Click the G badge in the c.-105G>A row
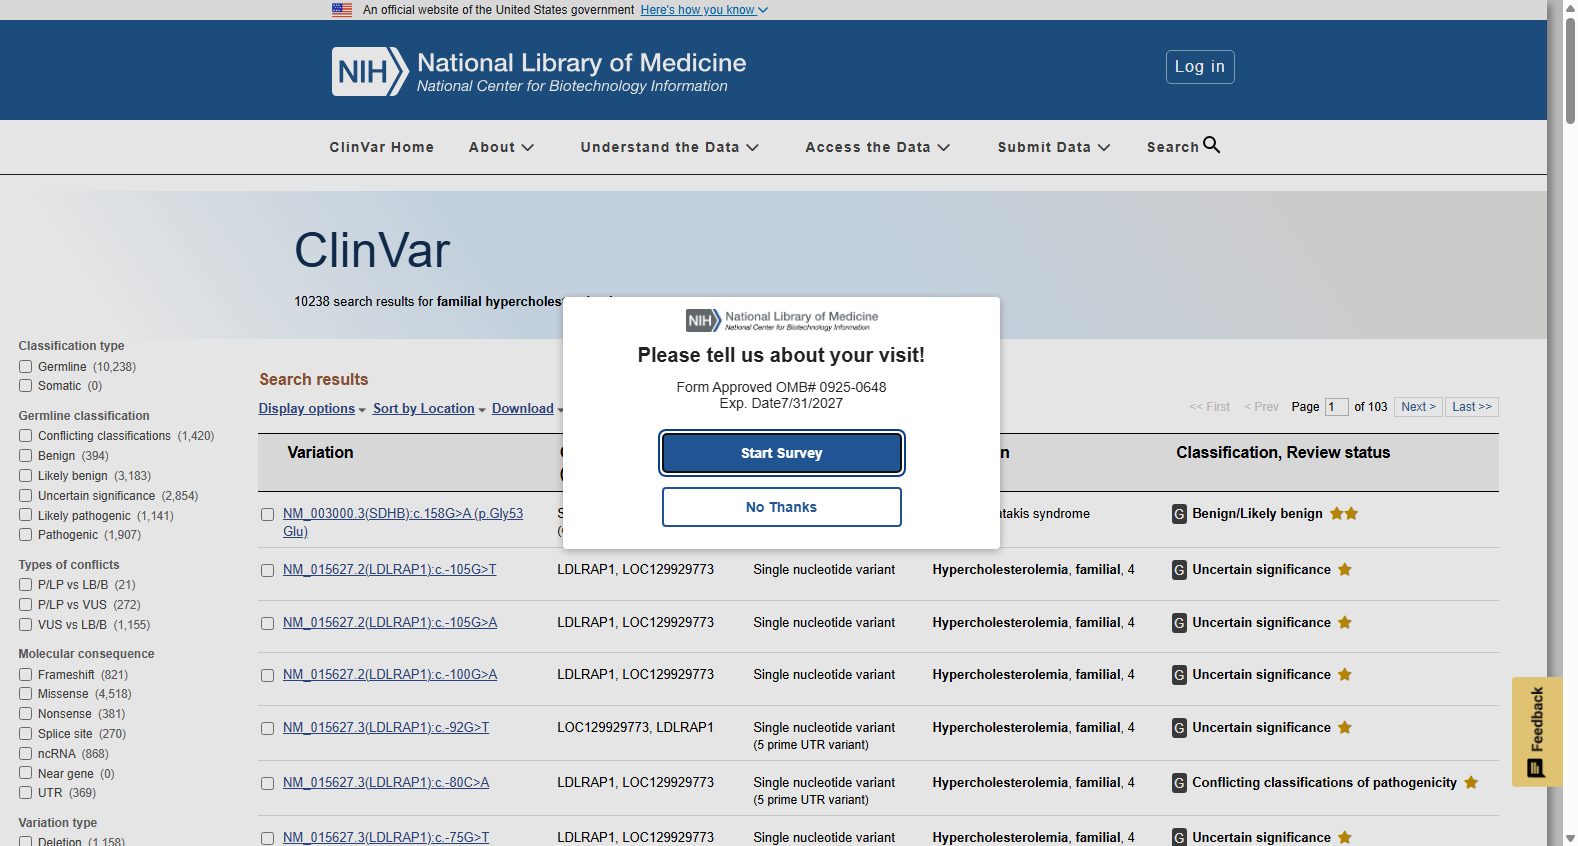The width and height of the screenshot is (1578, 846). 1179,623
